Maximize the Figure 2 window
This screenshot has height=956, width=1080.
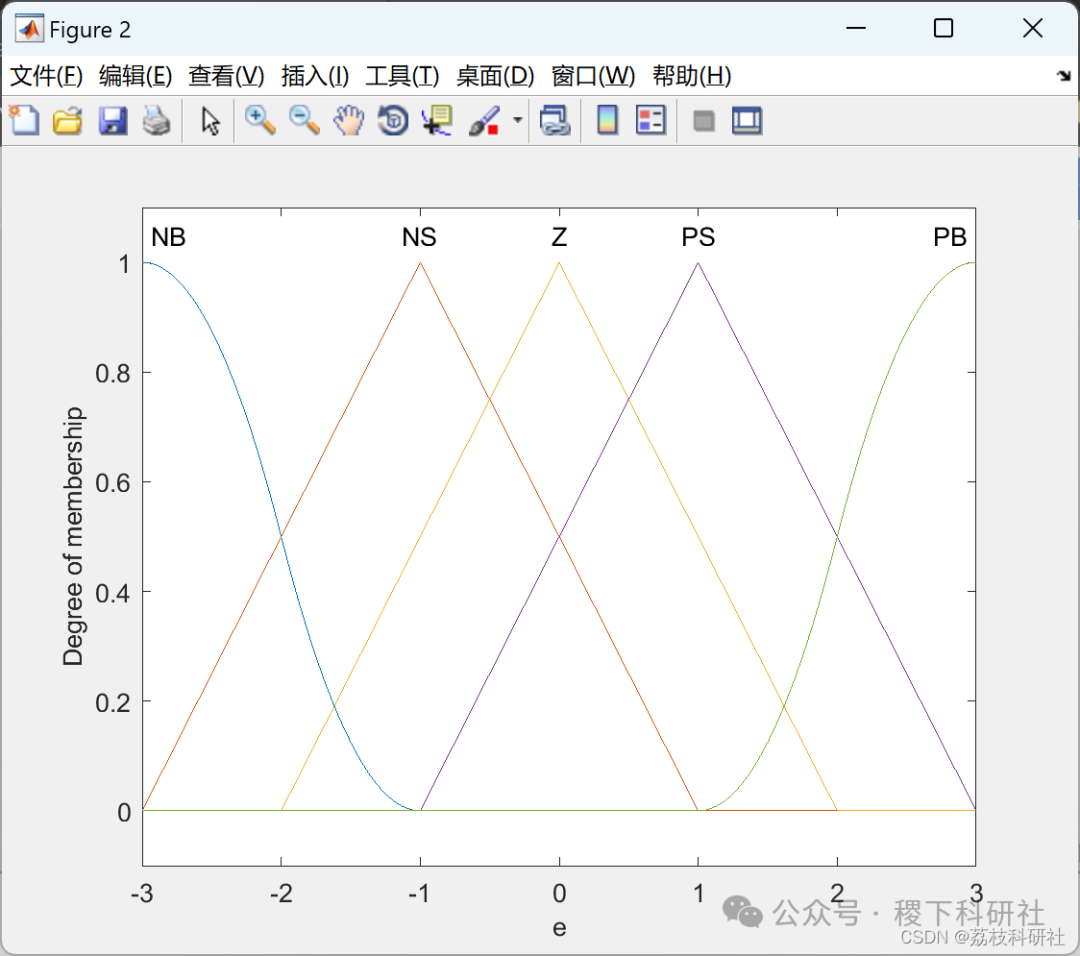(944, 28)
